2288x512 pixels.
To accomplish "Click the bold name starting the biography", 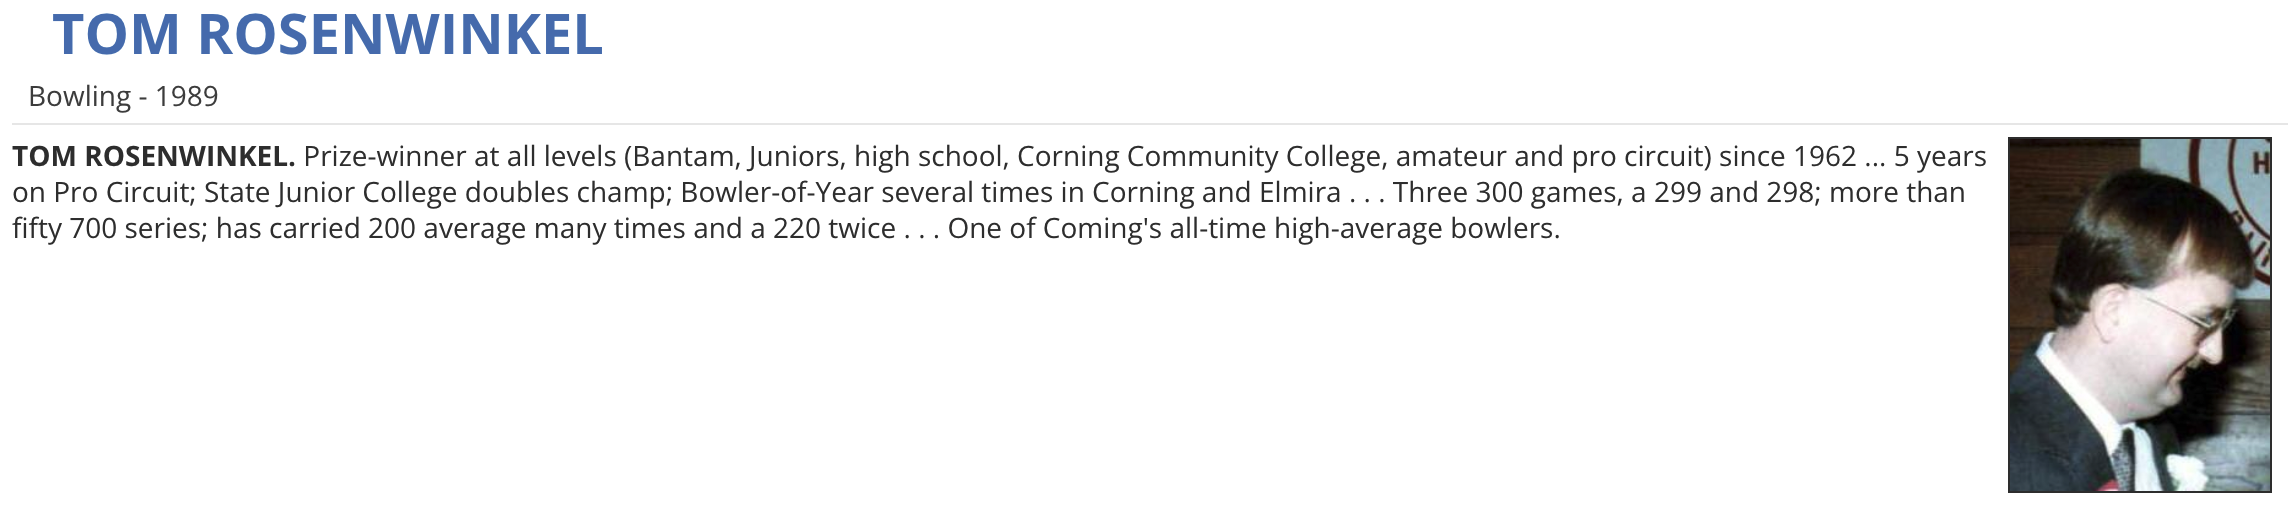I will pyautogui.click(x=153, y=157).
